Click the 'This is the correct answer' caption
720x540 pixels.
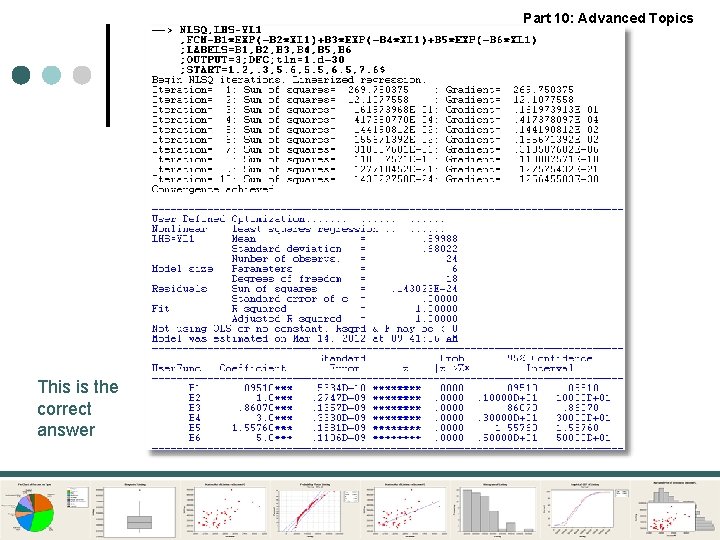pos(78,408)
